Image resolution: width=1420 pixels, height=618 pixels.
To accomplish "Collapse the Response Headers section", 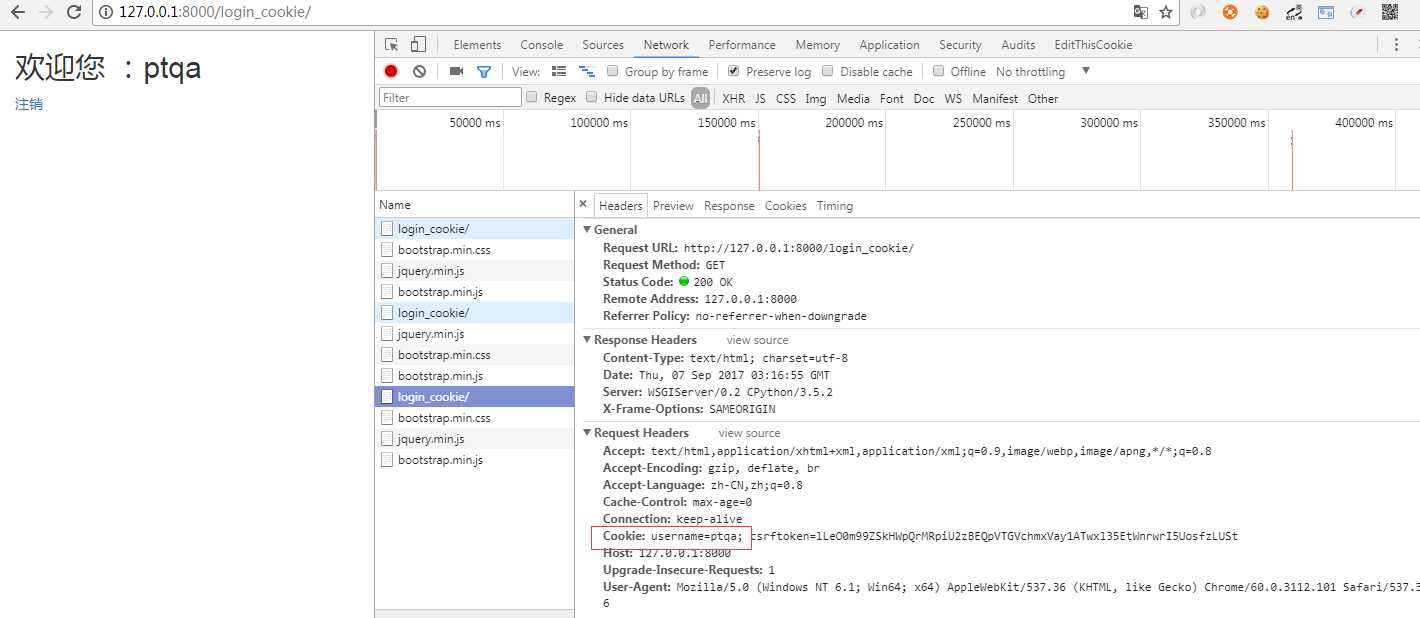I will [588, 340].
